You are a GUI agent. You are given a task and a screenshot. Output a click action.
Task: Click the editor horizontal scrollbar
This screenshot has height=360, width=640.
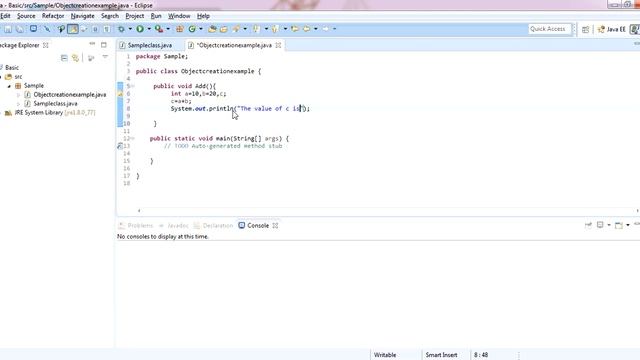click(x=388, y=211)
